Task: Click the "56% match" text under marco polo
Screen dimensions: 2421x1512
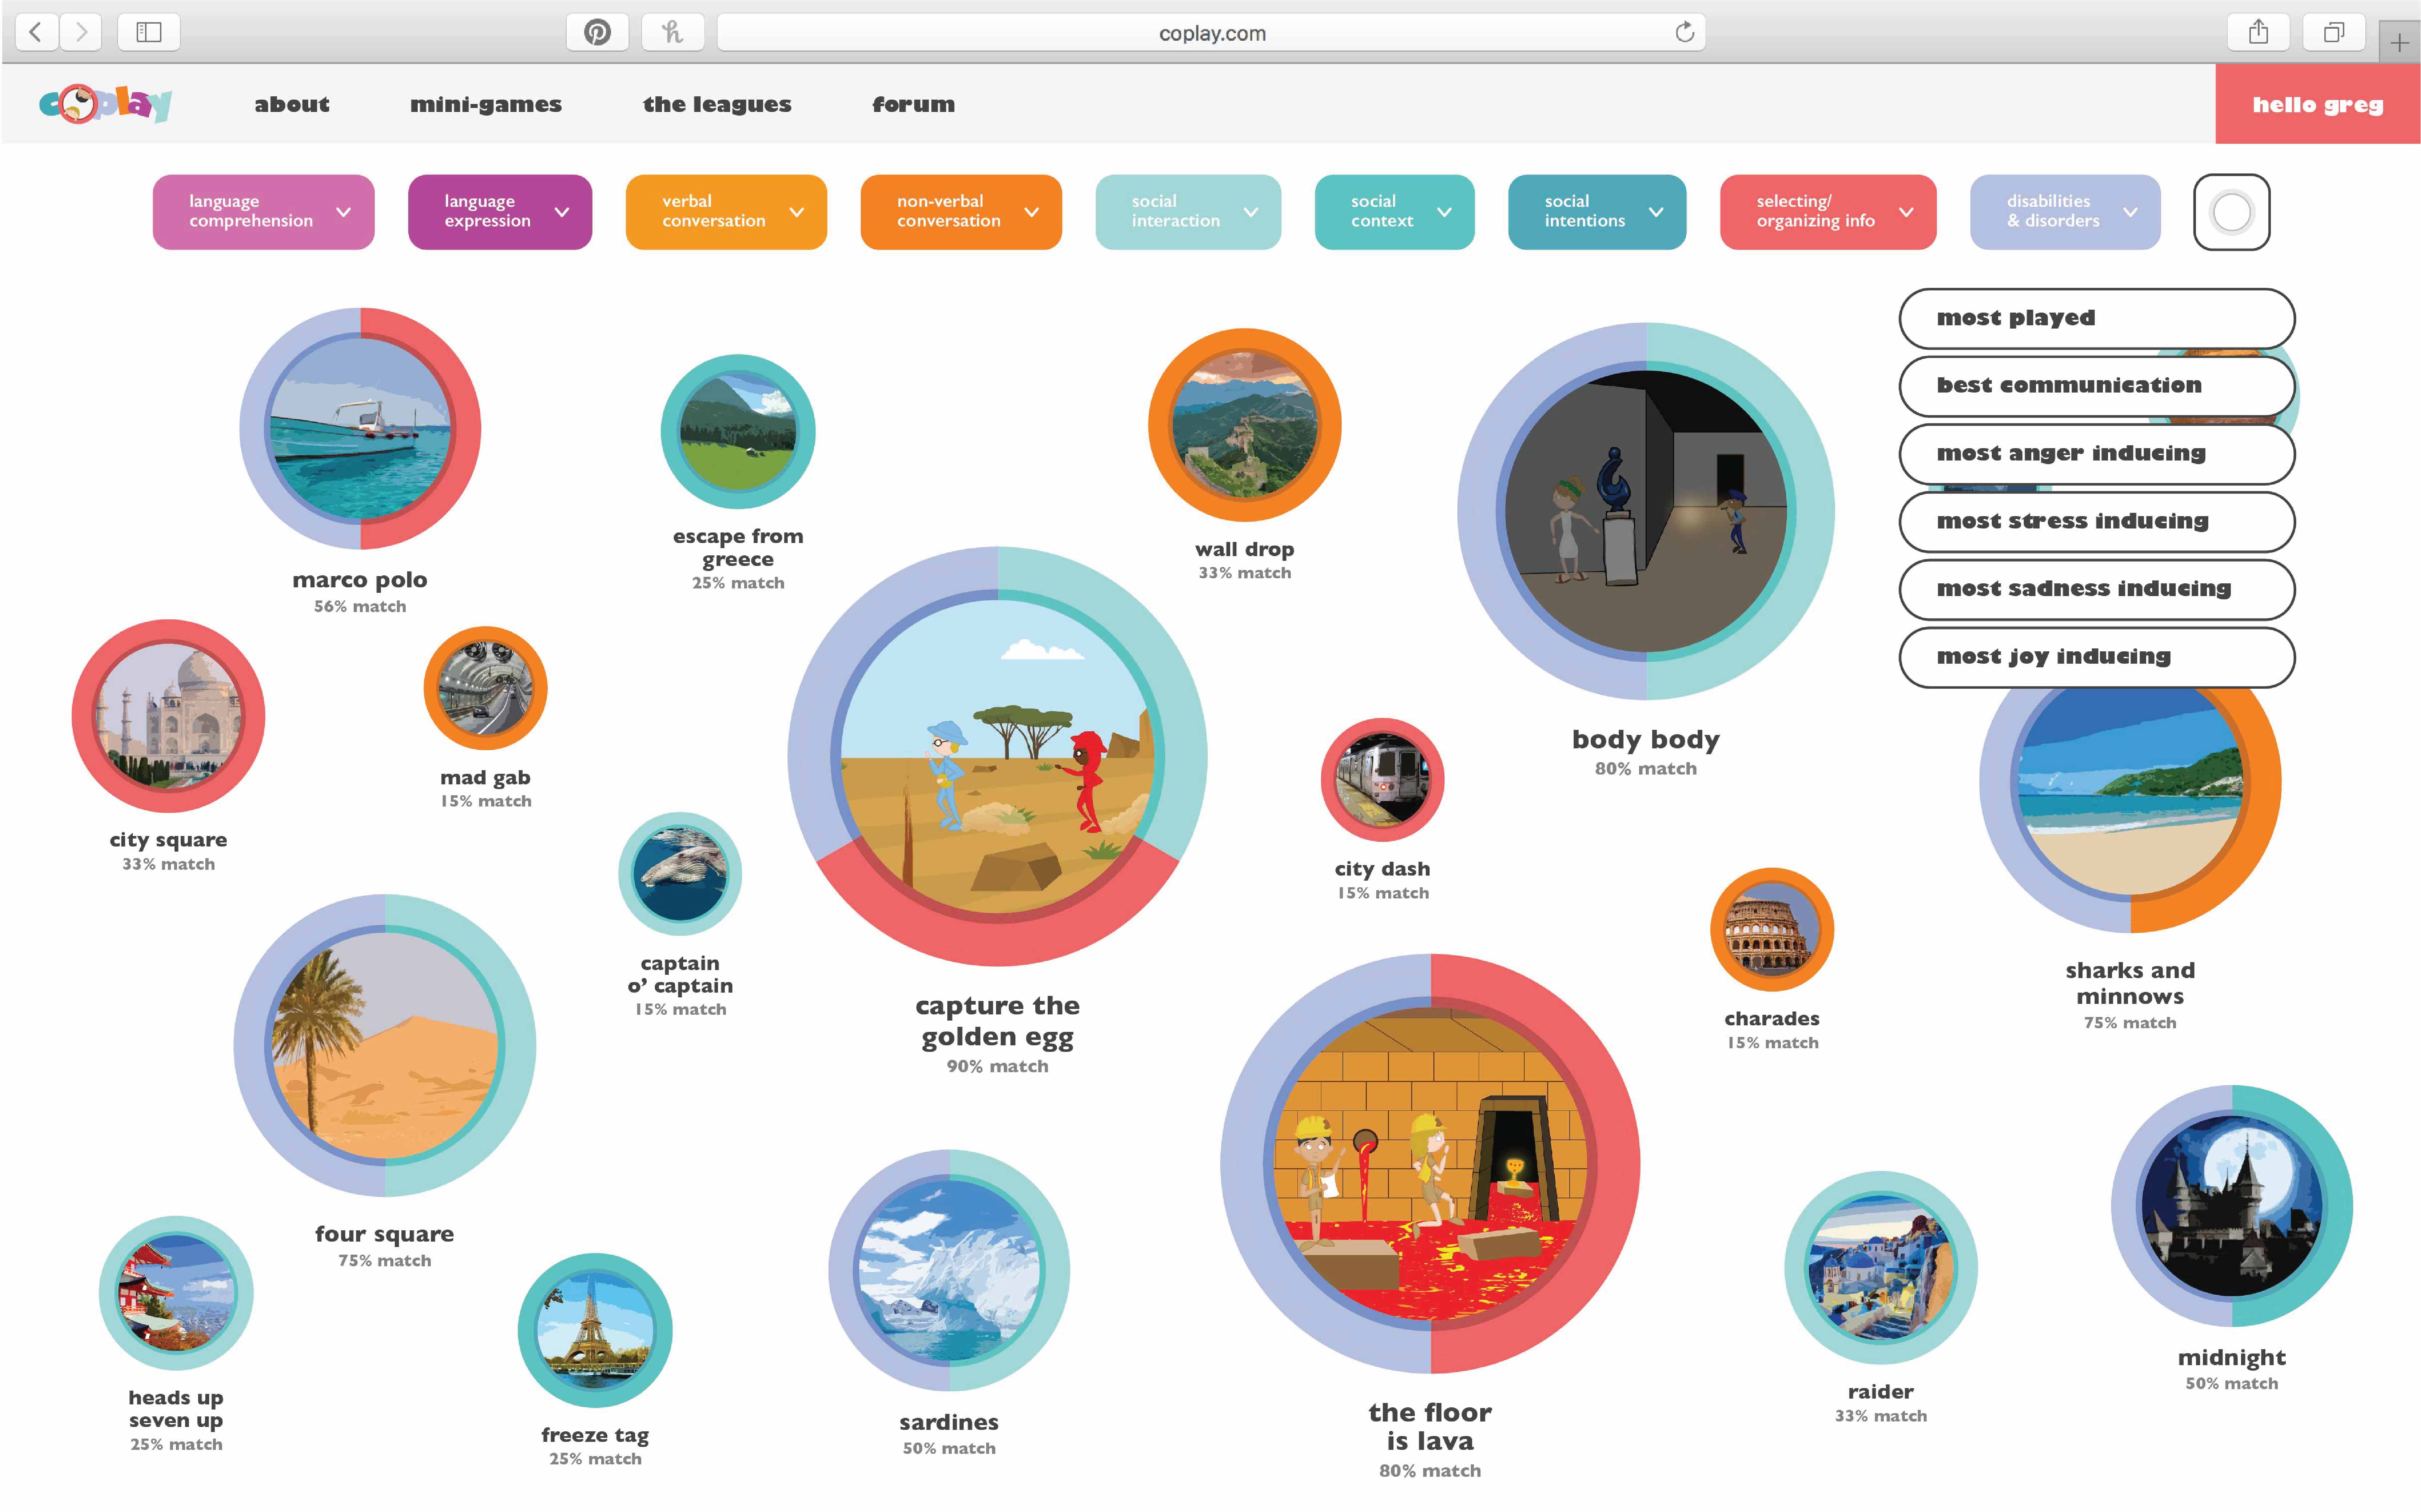Action: tap(360, 606)
